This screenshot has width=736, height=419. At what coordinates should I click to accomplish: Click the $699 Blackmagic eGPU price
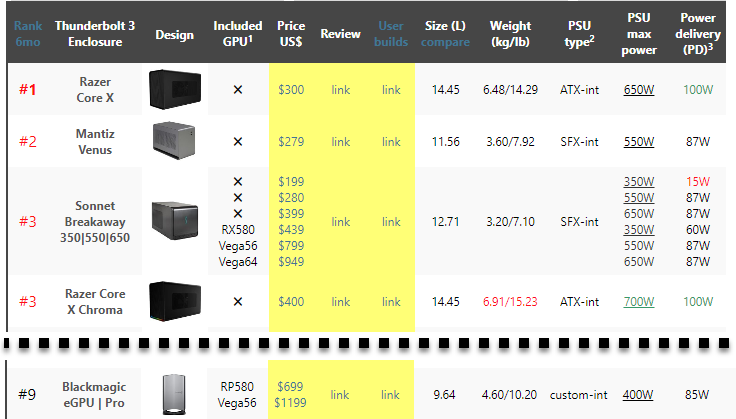coord(290,387)
